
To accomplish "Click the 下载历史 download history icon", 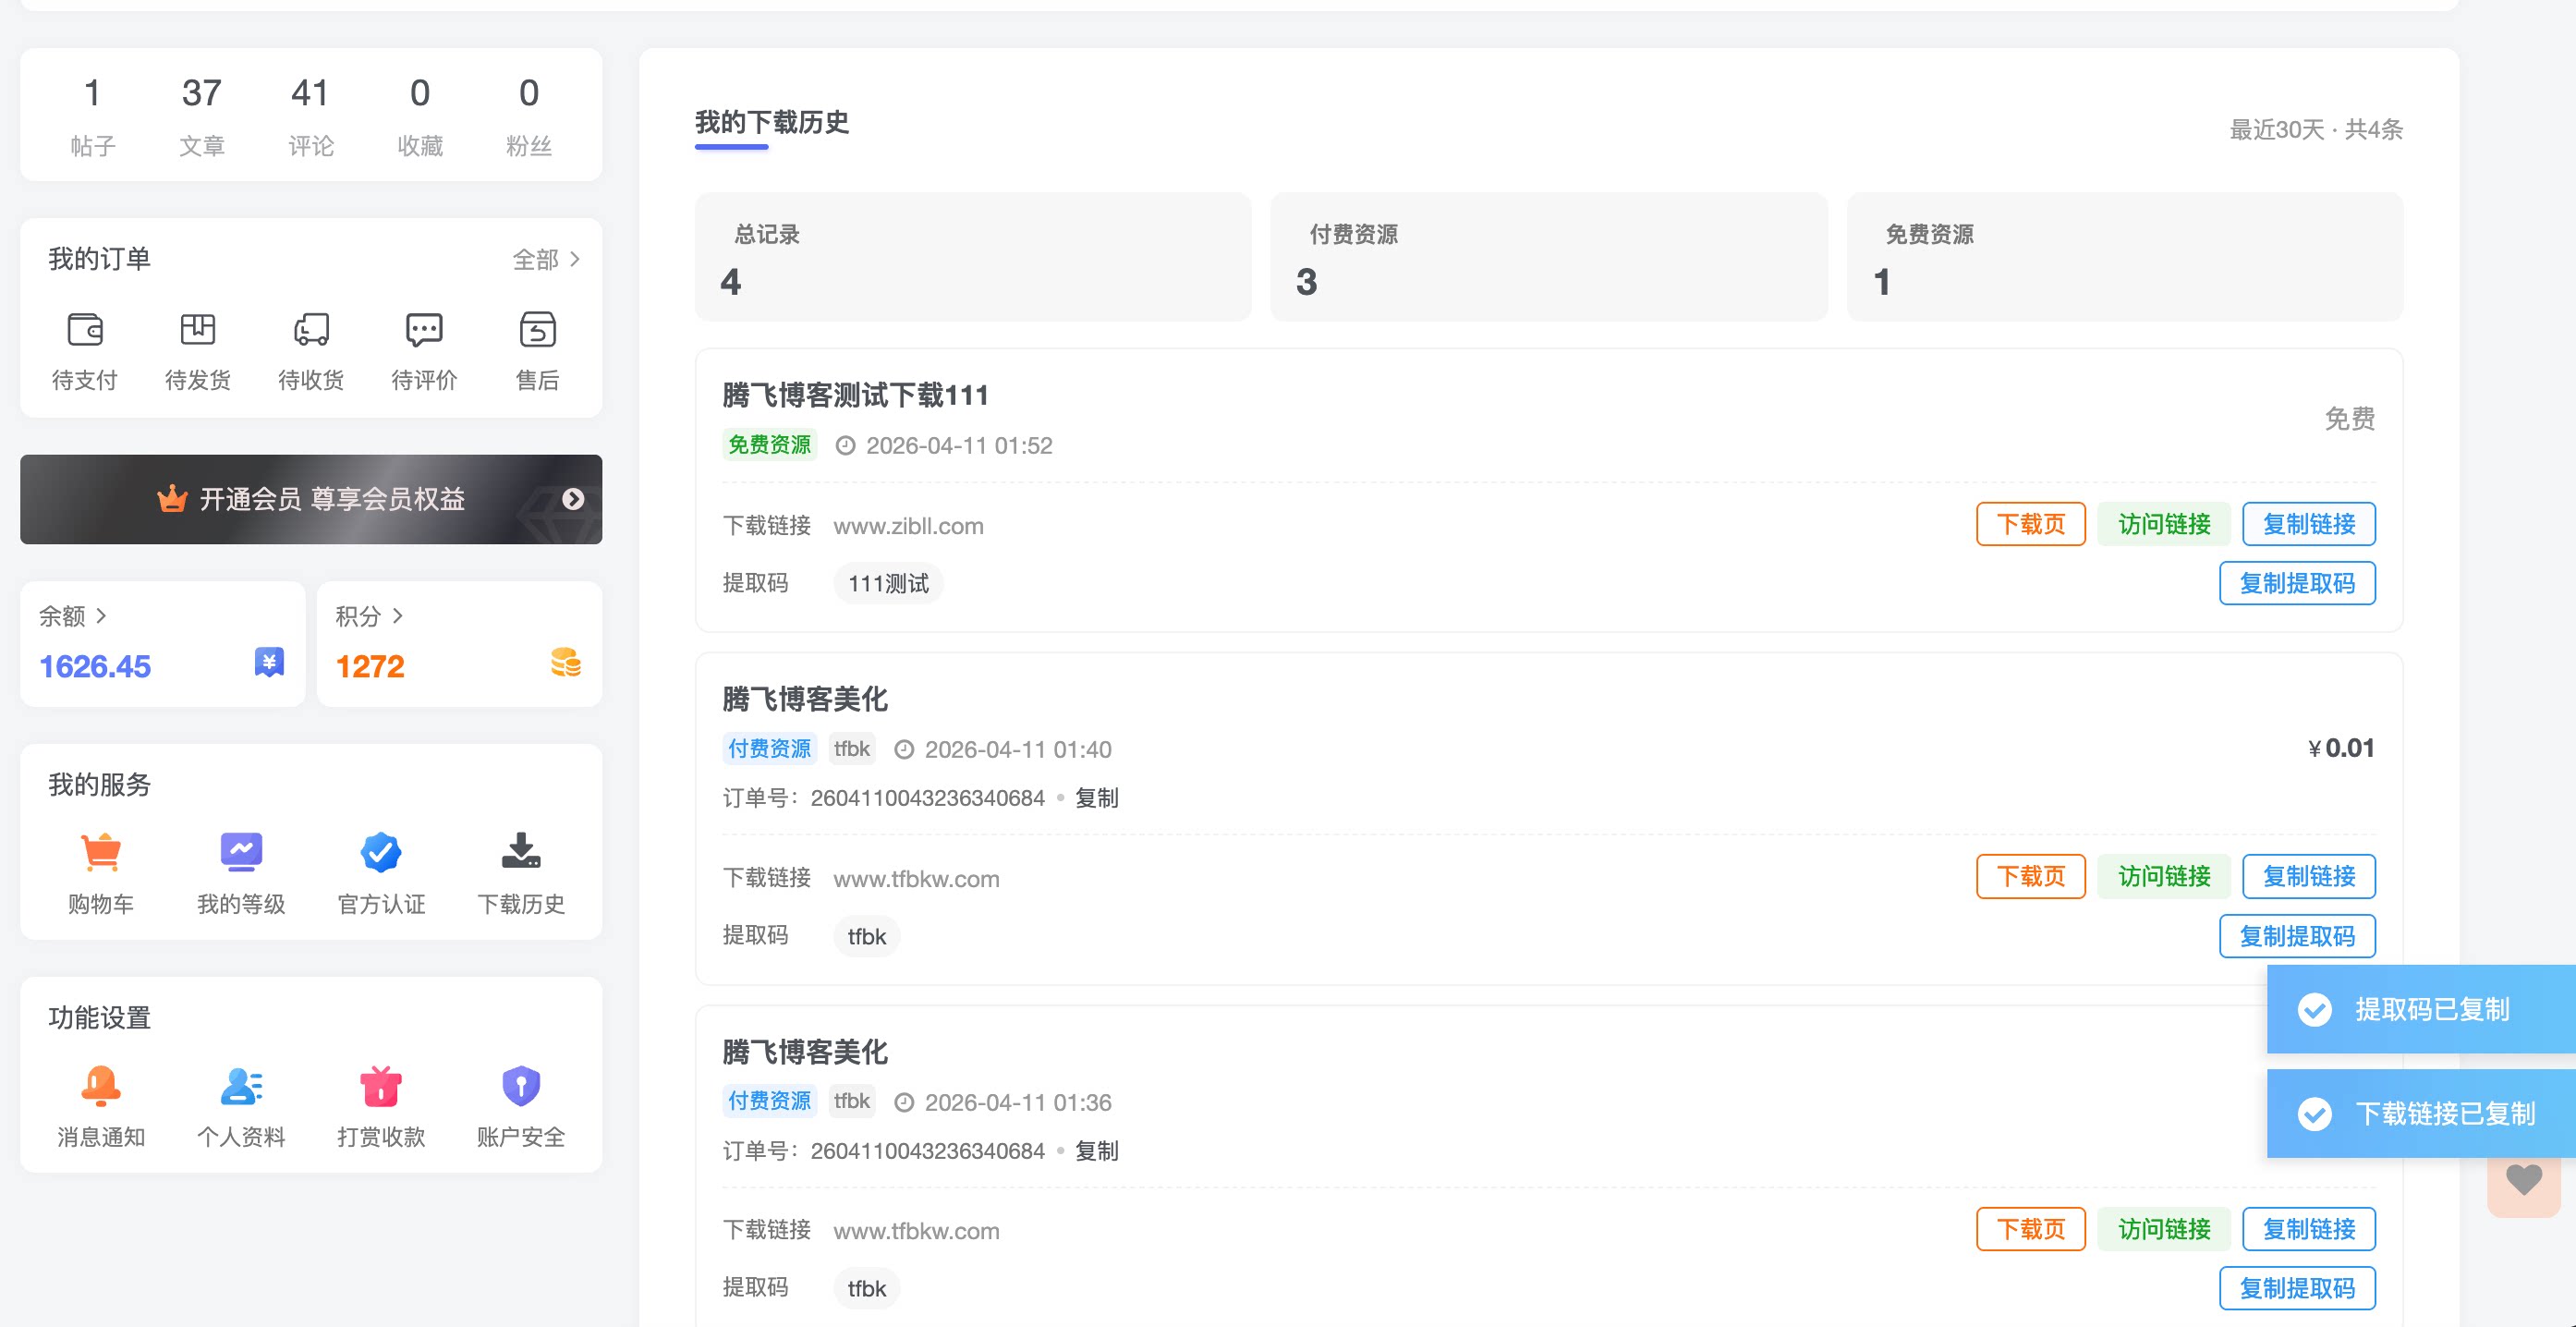I will 521,855.
